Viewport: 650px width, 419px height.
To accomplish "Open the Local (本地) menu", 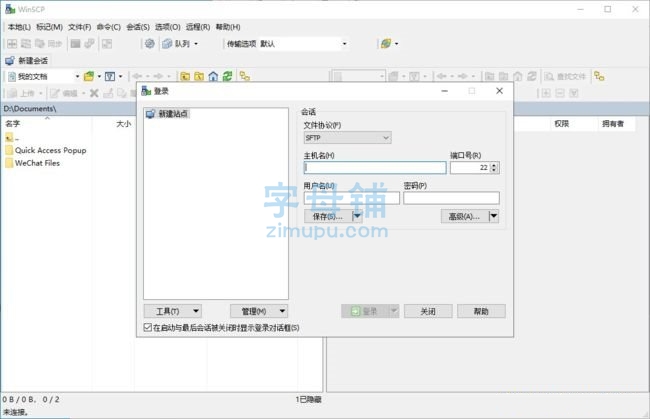I will [19, 27].
